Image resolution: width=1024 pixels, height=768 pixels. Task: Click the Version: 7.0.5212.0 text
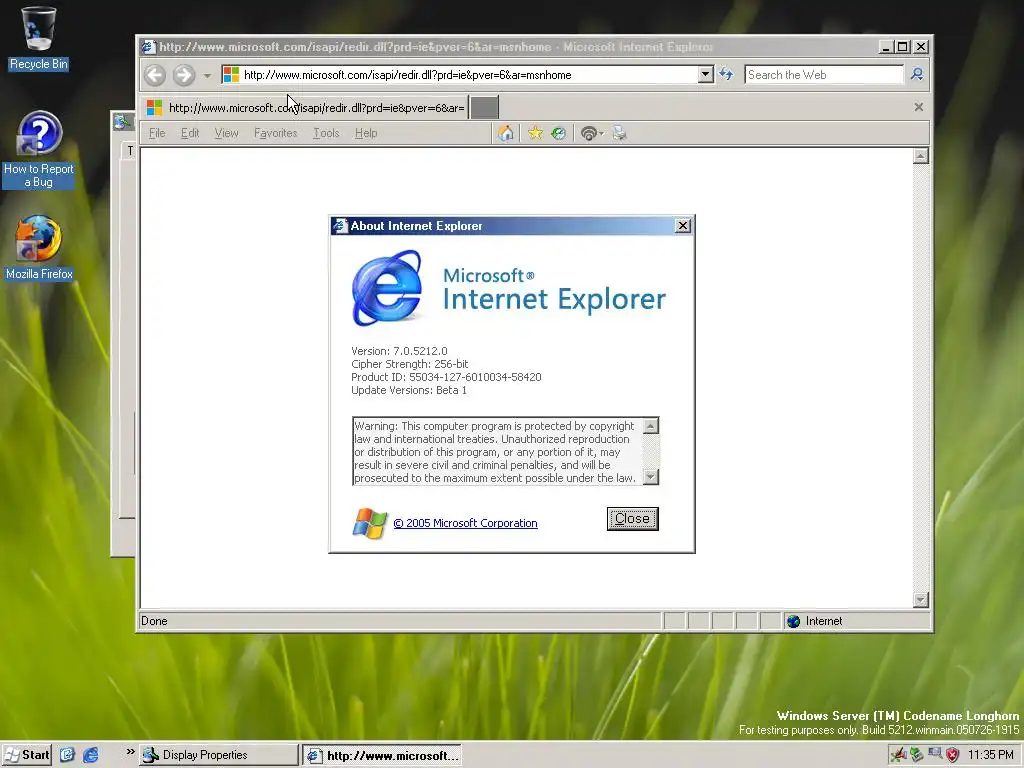[399, 351]
